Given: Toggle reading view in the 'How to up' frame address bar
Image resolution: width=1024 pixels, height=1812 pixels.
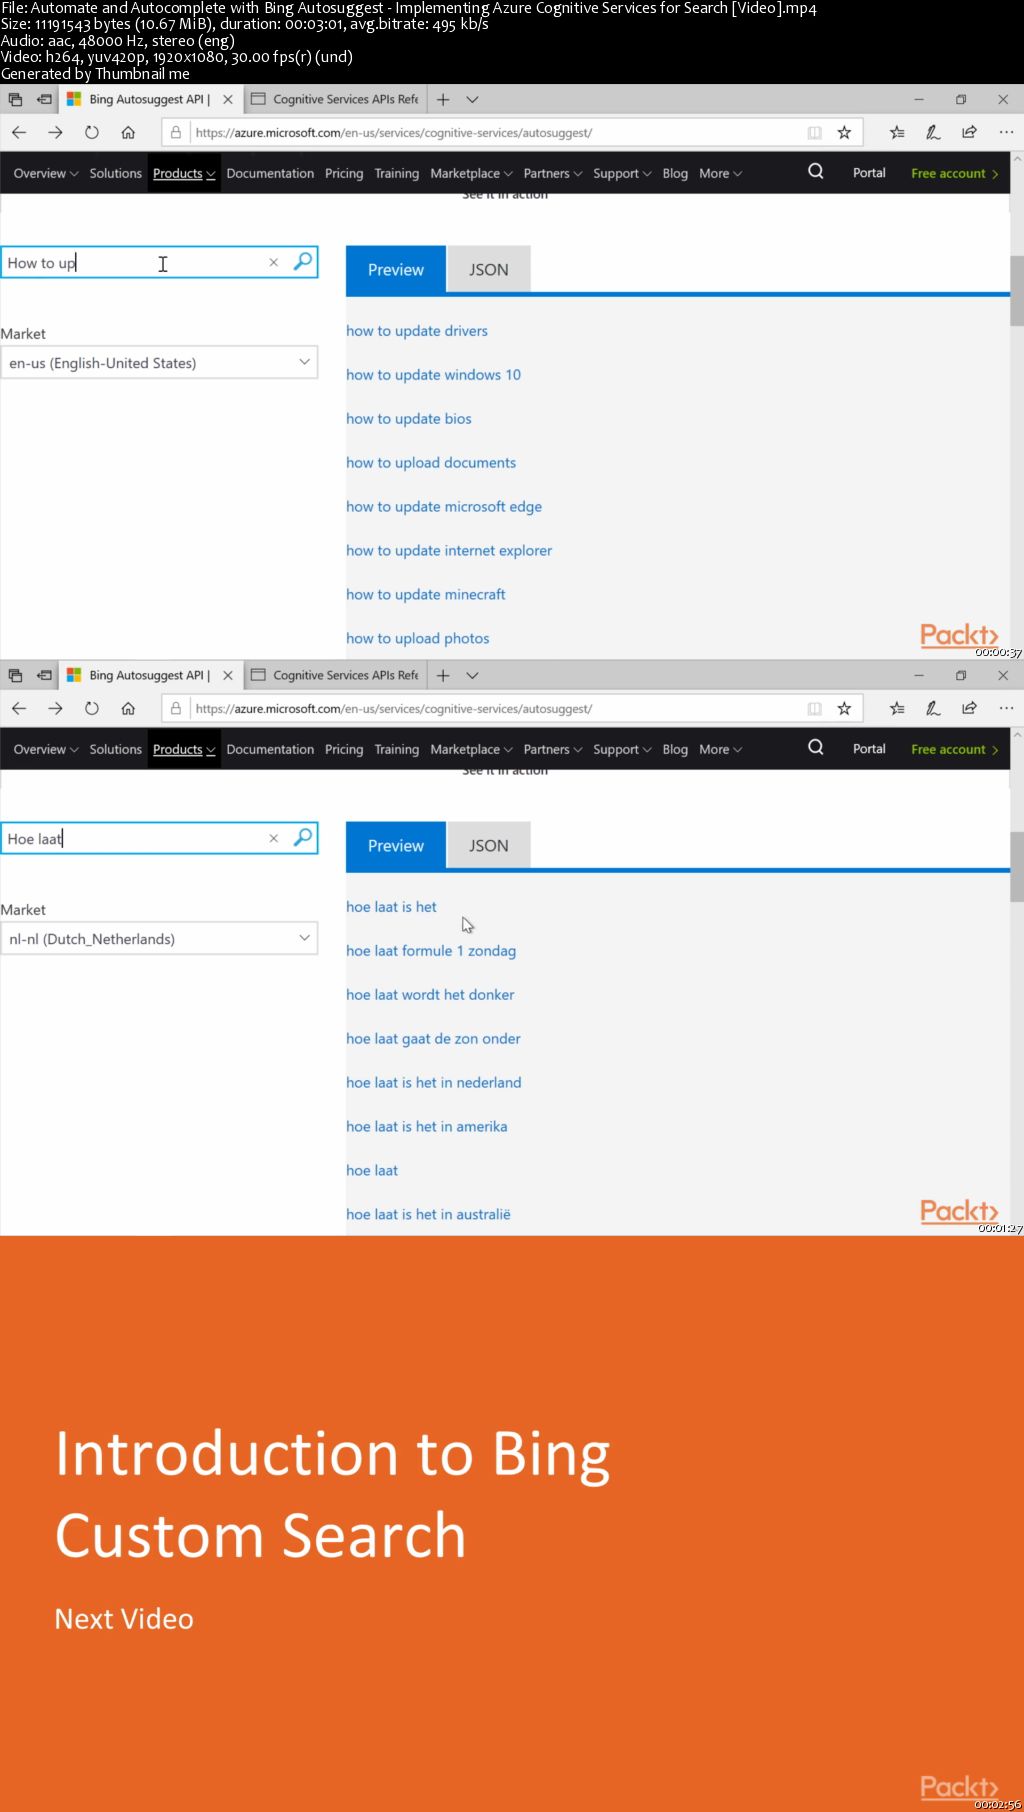Looking at the screenshot, I should 815,132.
